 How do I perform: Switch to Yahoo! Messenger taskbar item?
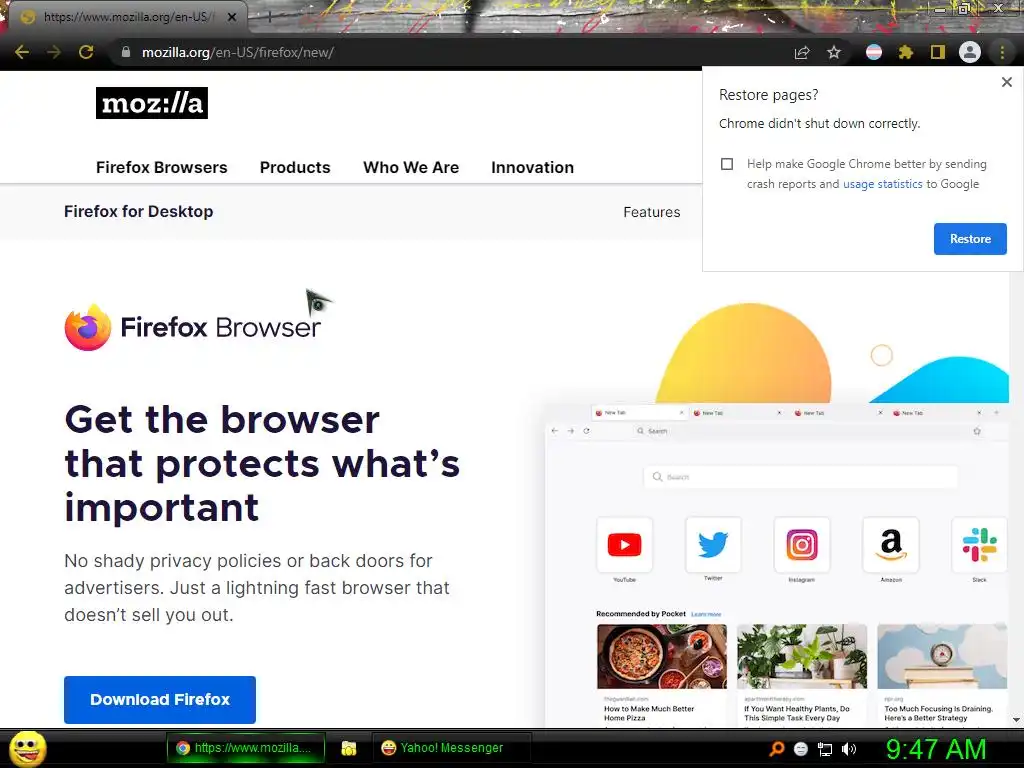click(451, 748)
